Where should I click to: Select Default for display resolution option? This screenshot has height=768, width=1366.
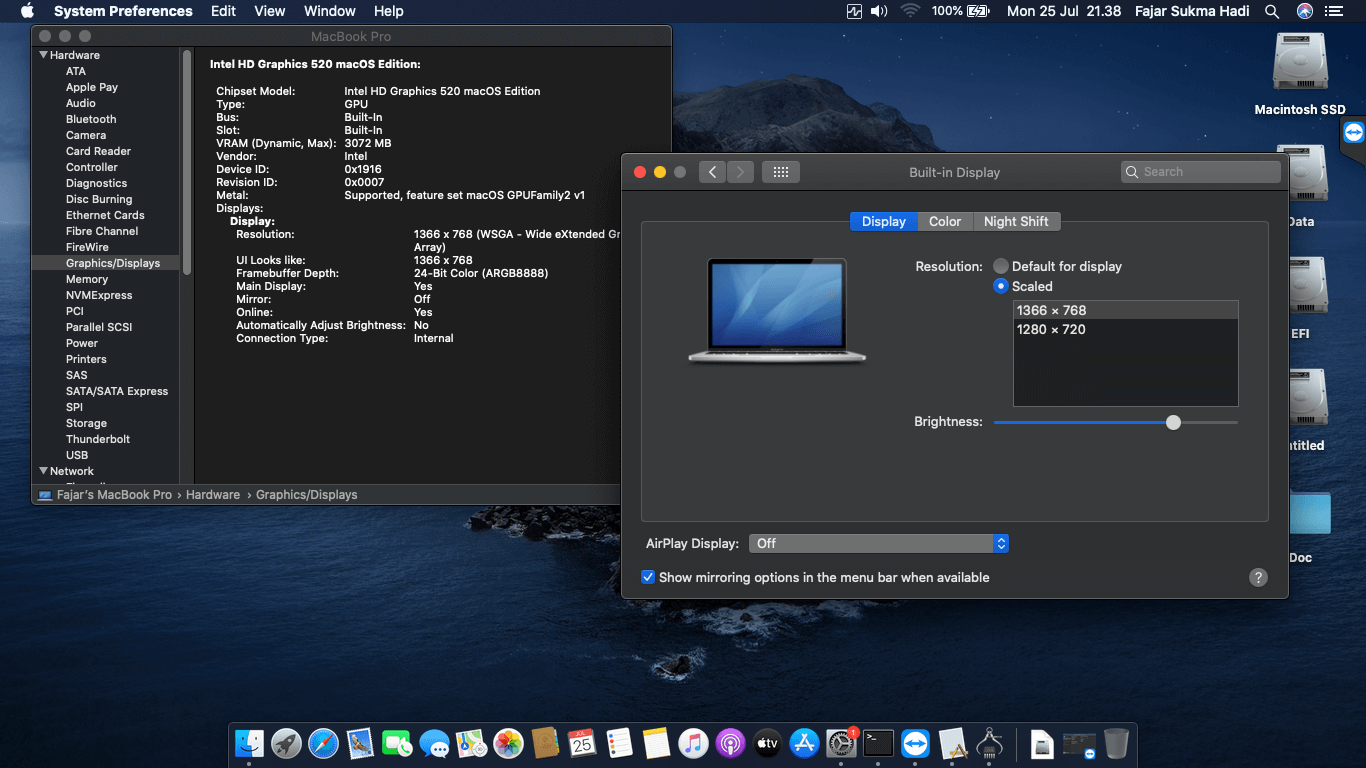pos(1001,266)
